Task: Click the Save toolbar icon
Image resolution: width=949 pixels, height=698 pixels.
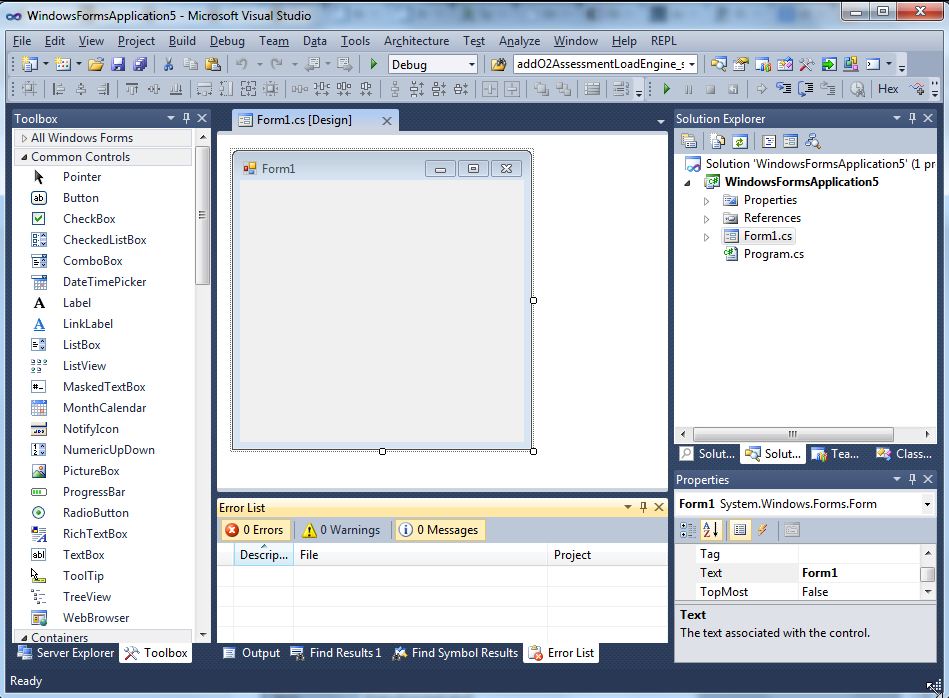Action: coord(118,64)
